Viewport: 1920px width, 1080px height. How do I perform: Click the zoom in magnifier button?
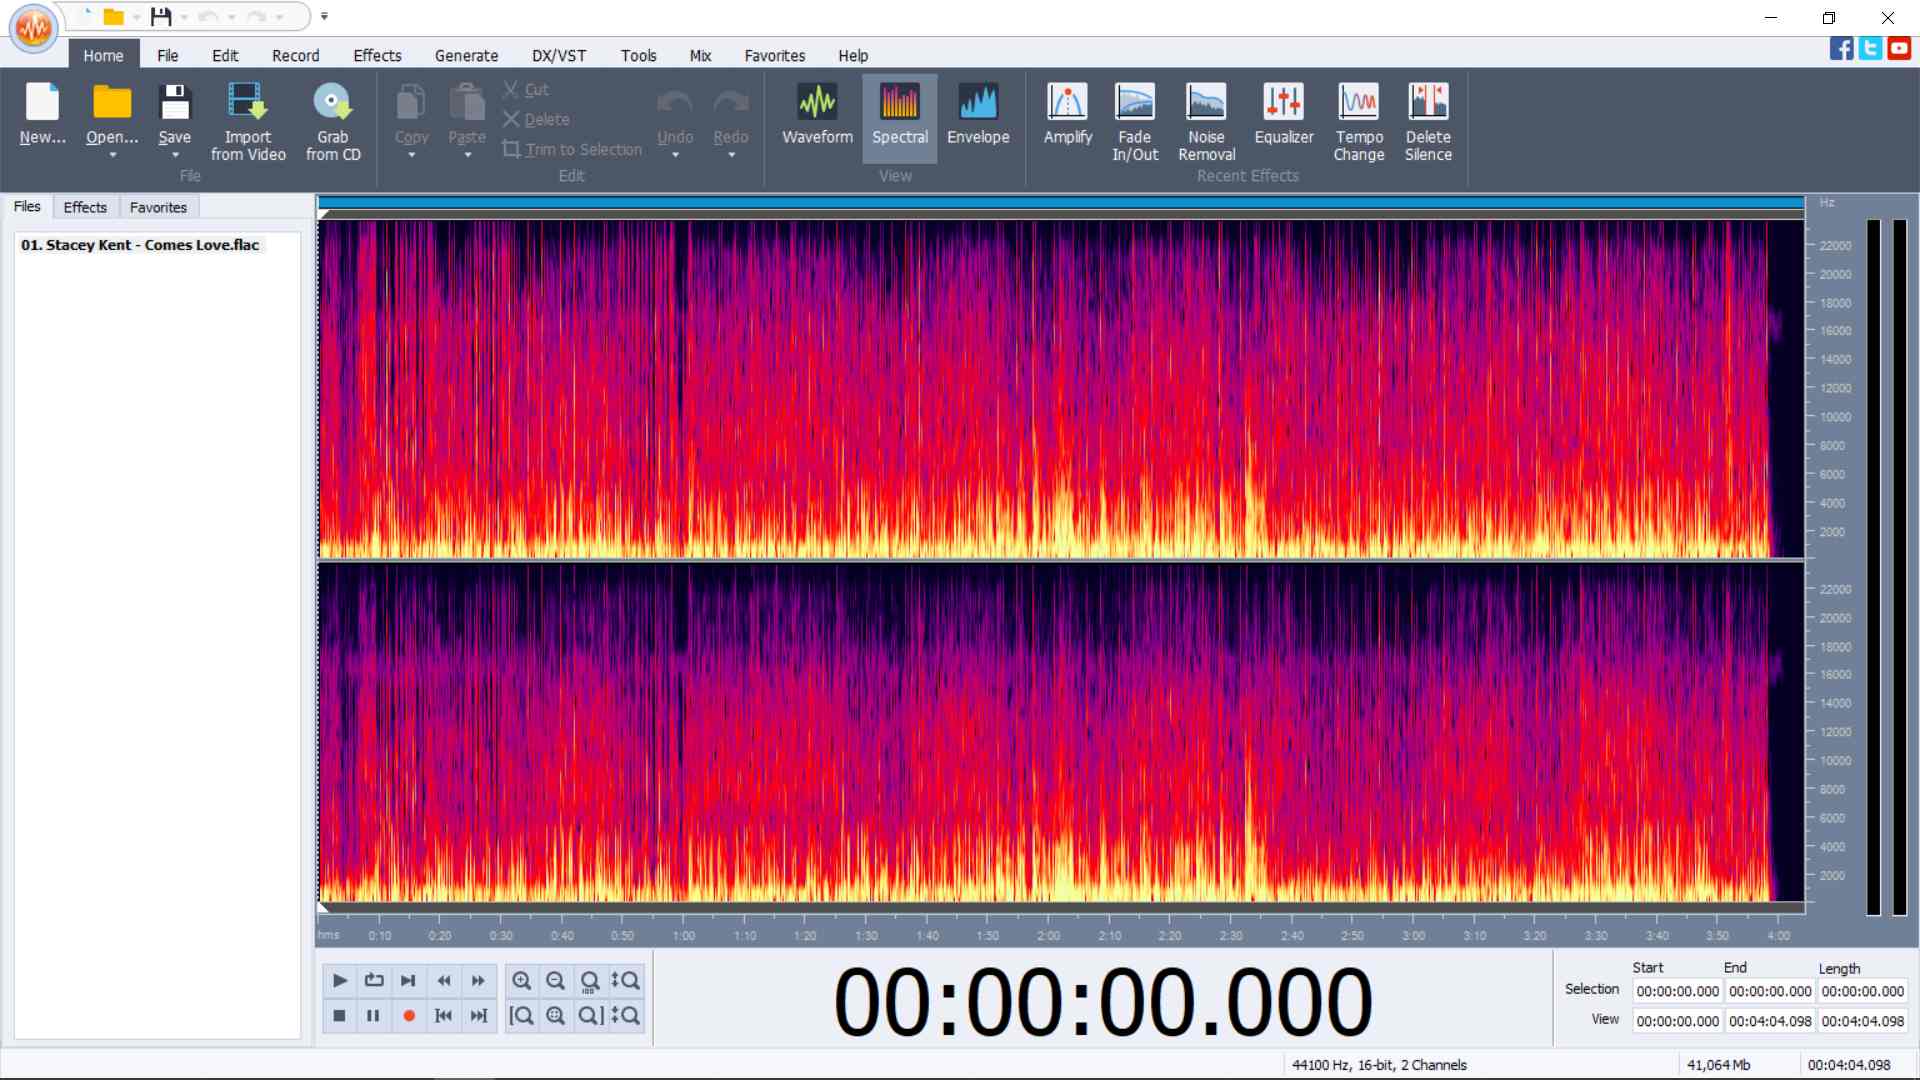point(522,981)
